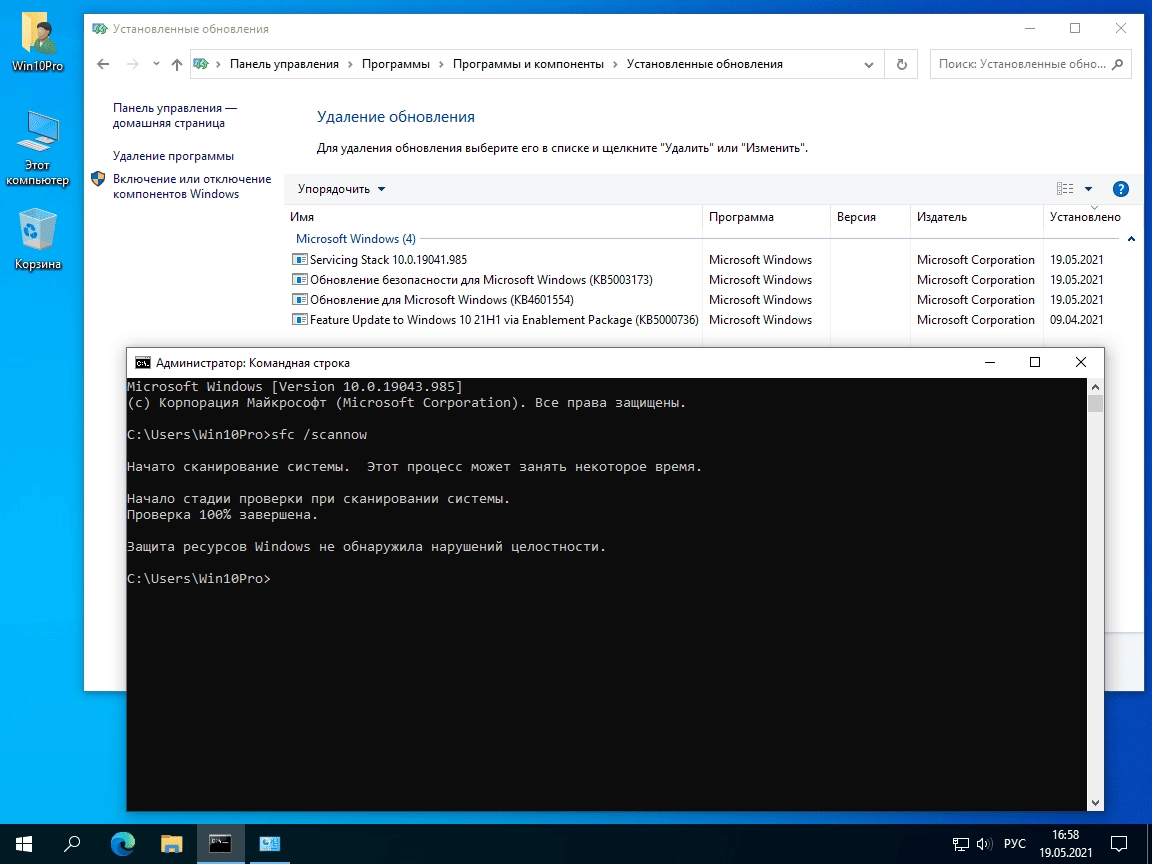Screen dimensions: 1152x864
Task: Click Панель управления breadcrumb
Action: pos(284,64)
